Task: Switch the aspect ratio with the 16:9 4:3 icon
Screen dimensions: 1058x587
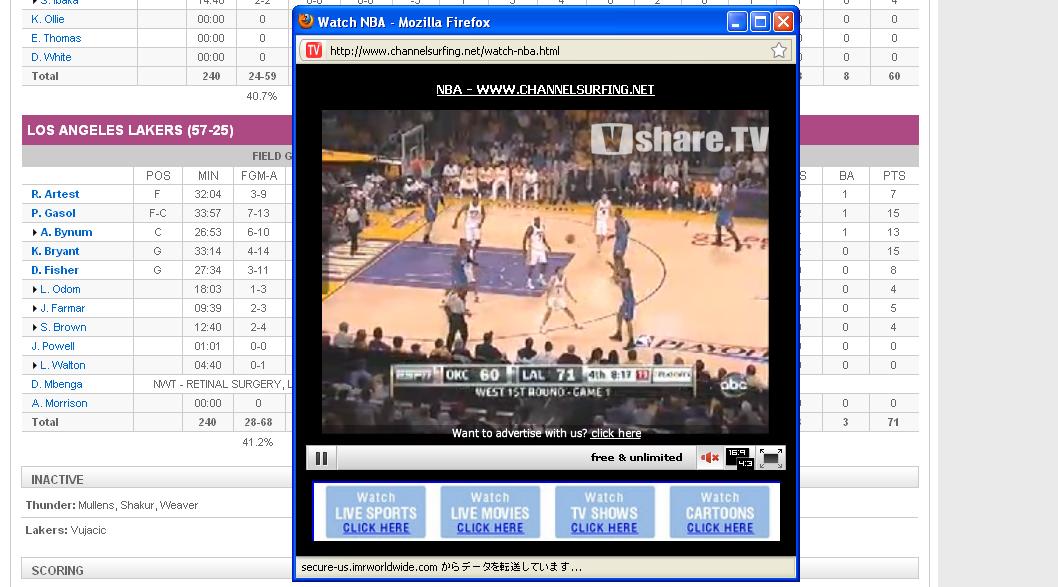Action: tap(740, 457)
